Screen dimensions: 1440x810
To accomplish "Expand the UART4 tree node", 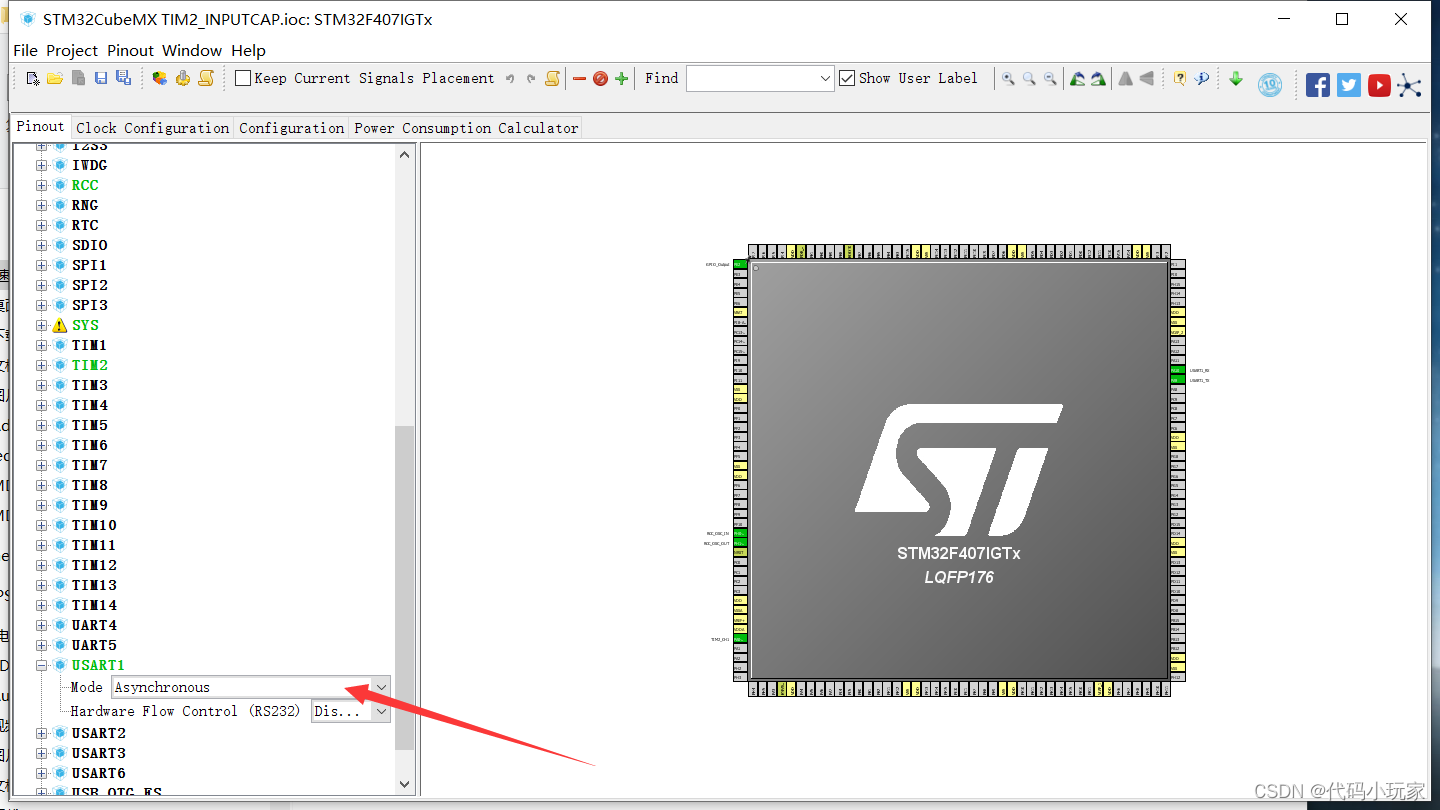I will click(42, 625).
